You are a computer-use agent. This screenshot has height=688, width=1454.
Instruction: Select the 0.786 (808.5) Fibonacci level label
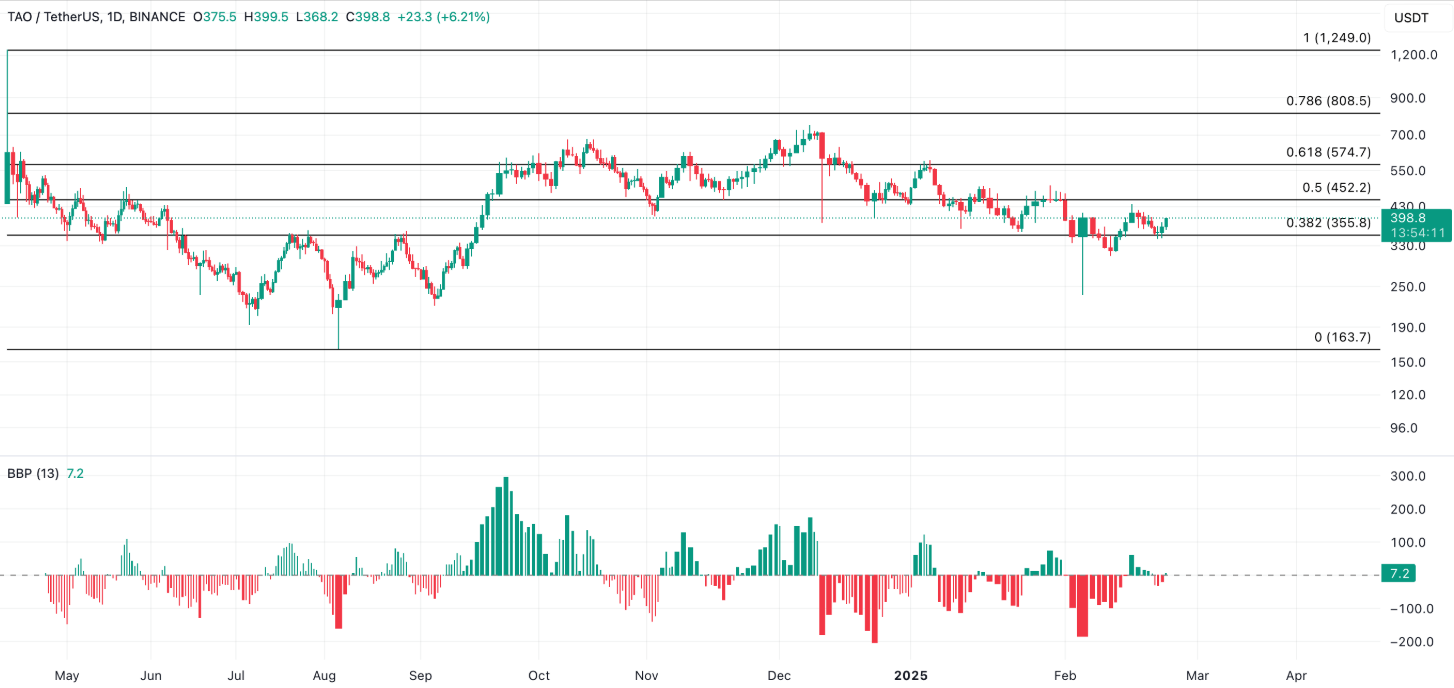pyautogui.click(x=1328, y=100)
